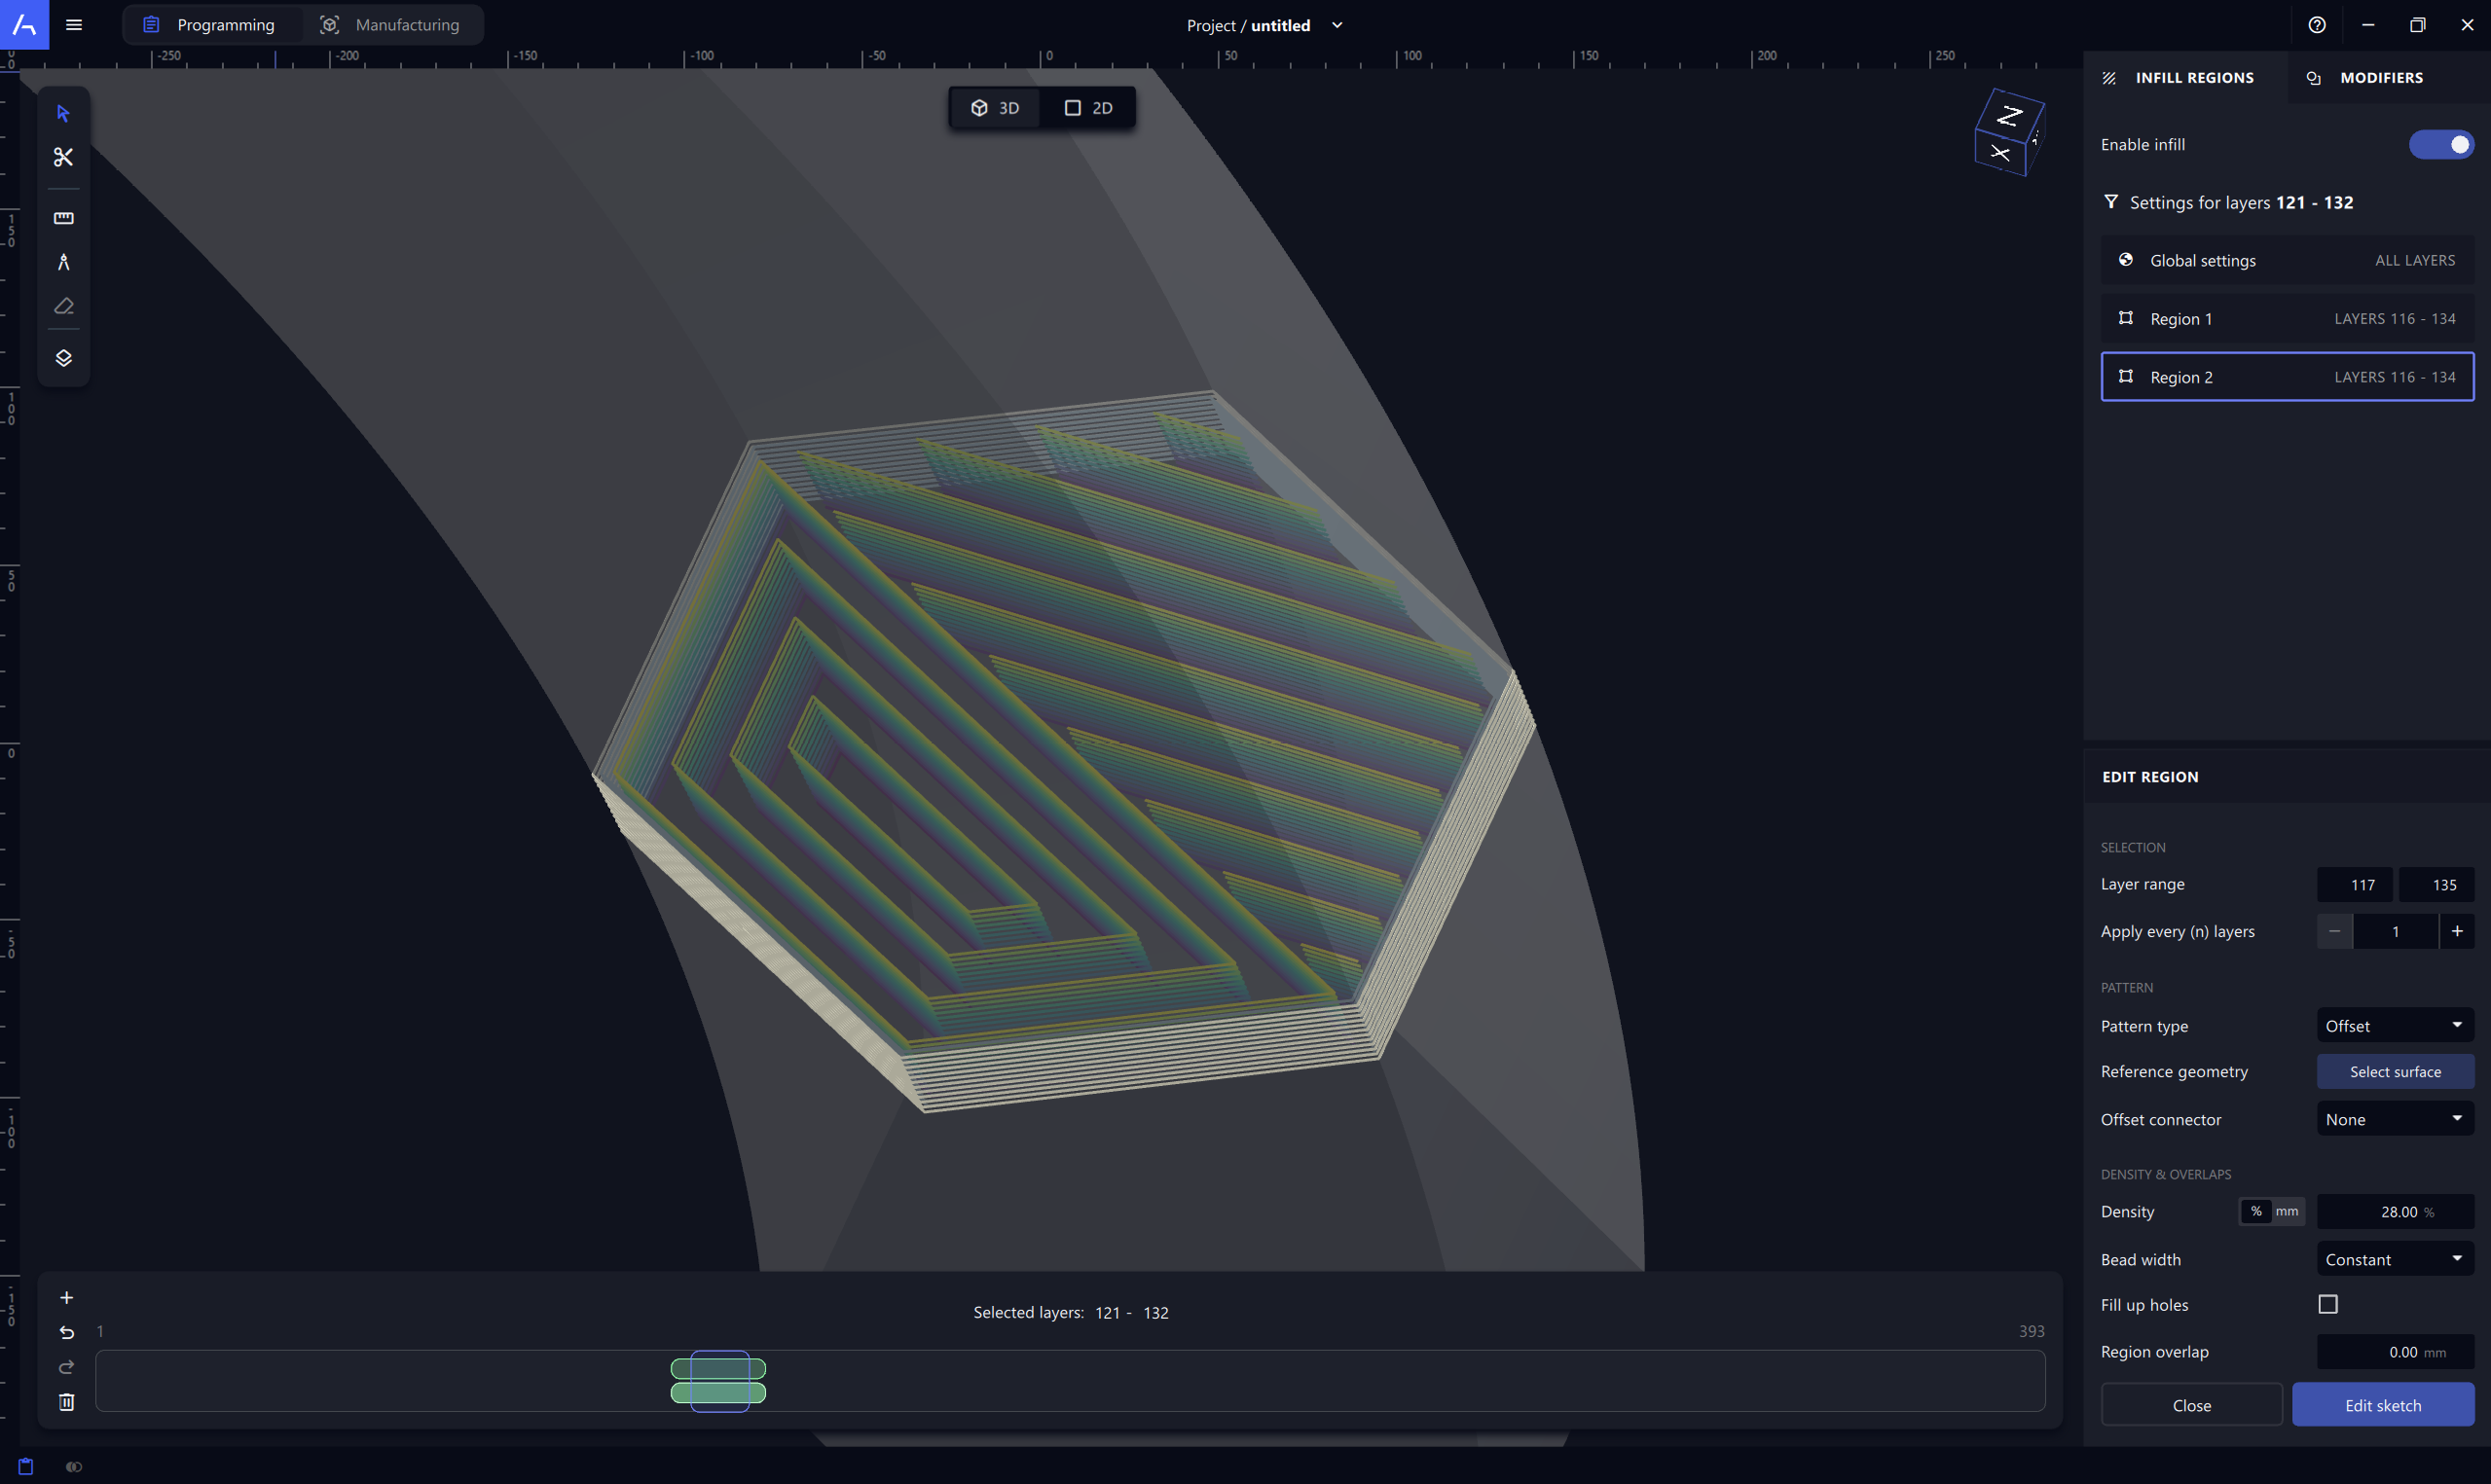Screen dimensions: 2491x1484
Task: Click the Select surface button
Action: coord(2395,1071)
